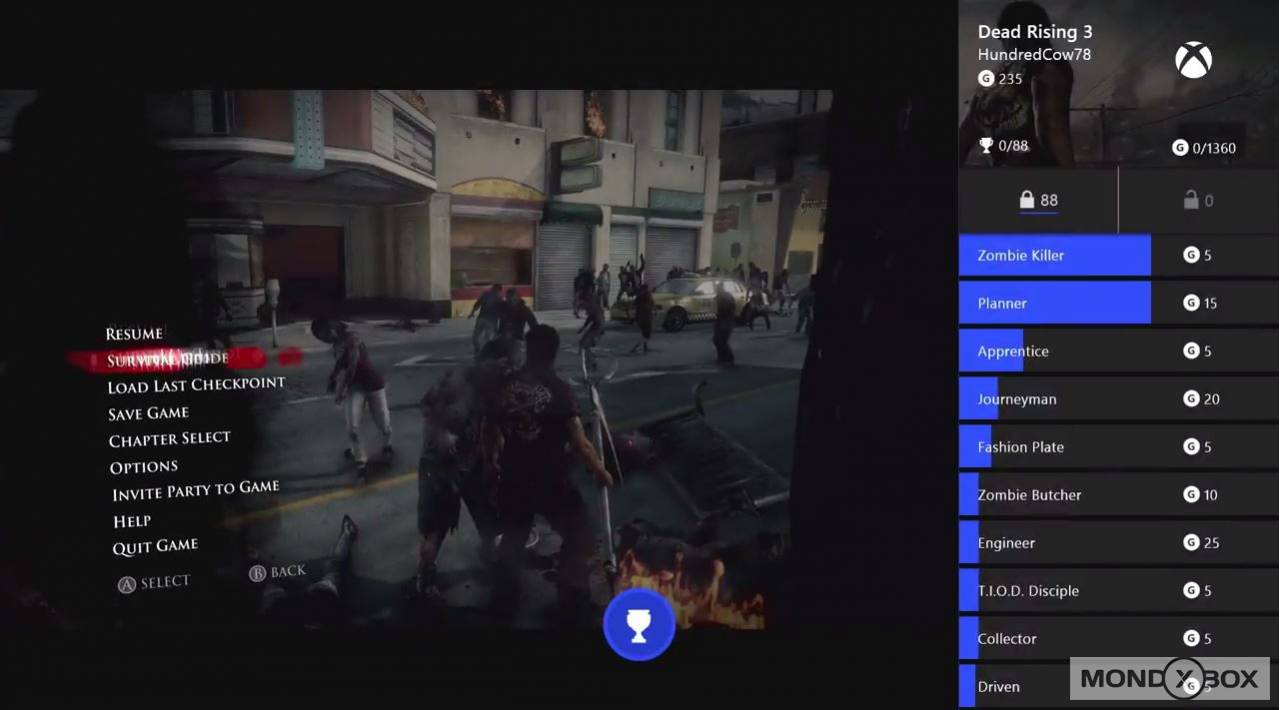Image resolution: width=1280 pixels, height=710 pixels.
Task: Click the Engineer Gamerscore G icon
Action: click(1191, 543)
